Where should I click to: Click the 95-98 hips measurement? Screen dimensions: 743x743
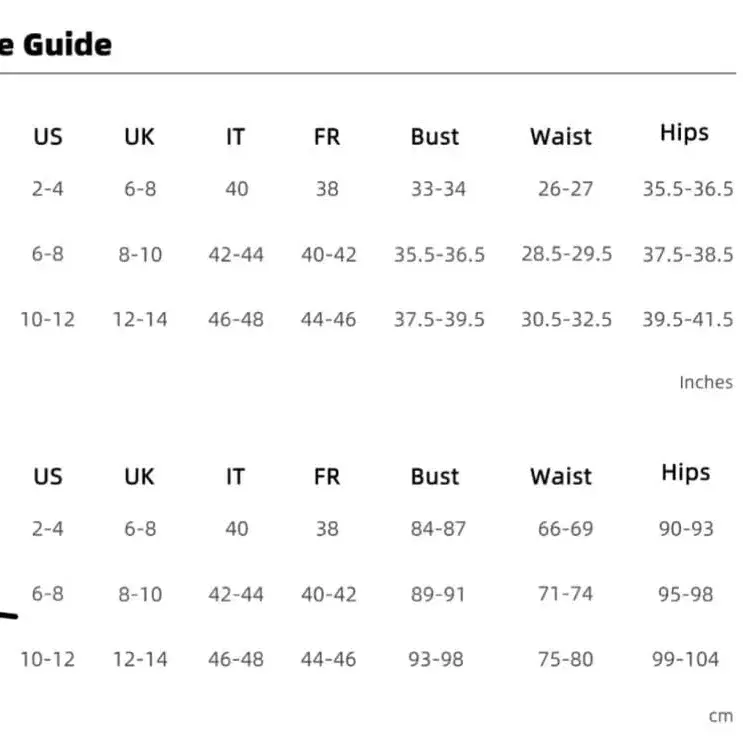point(686,594)
